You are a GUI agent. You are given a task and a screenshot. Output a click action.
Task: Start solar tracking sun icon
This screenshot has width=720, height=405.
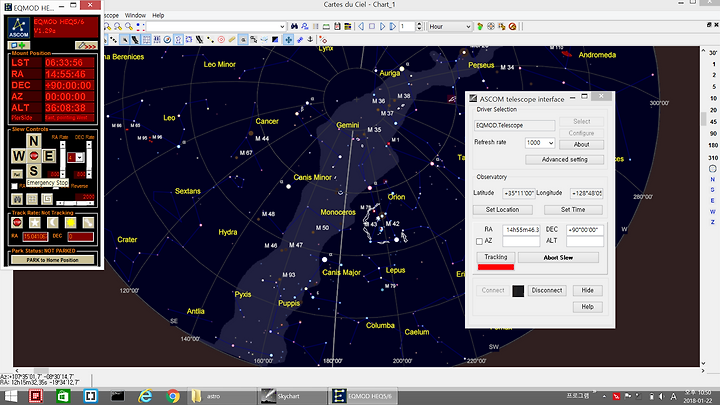71,222
